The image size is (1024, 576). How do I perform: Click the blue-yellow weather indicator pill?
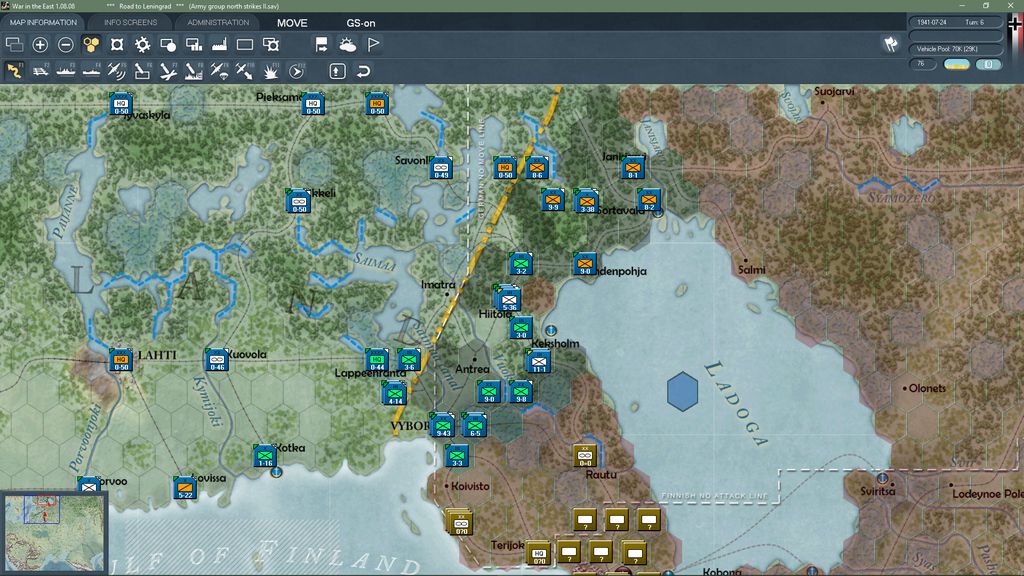[957, 64]
